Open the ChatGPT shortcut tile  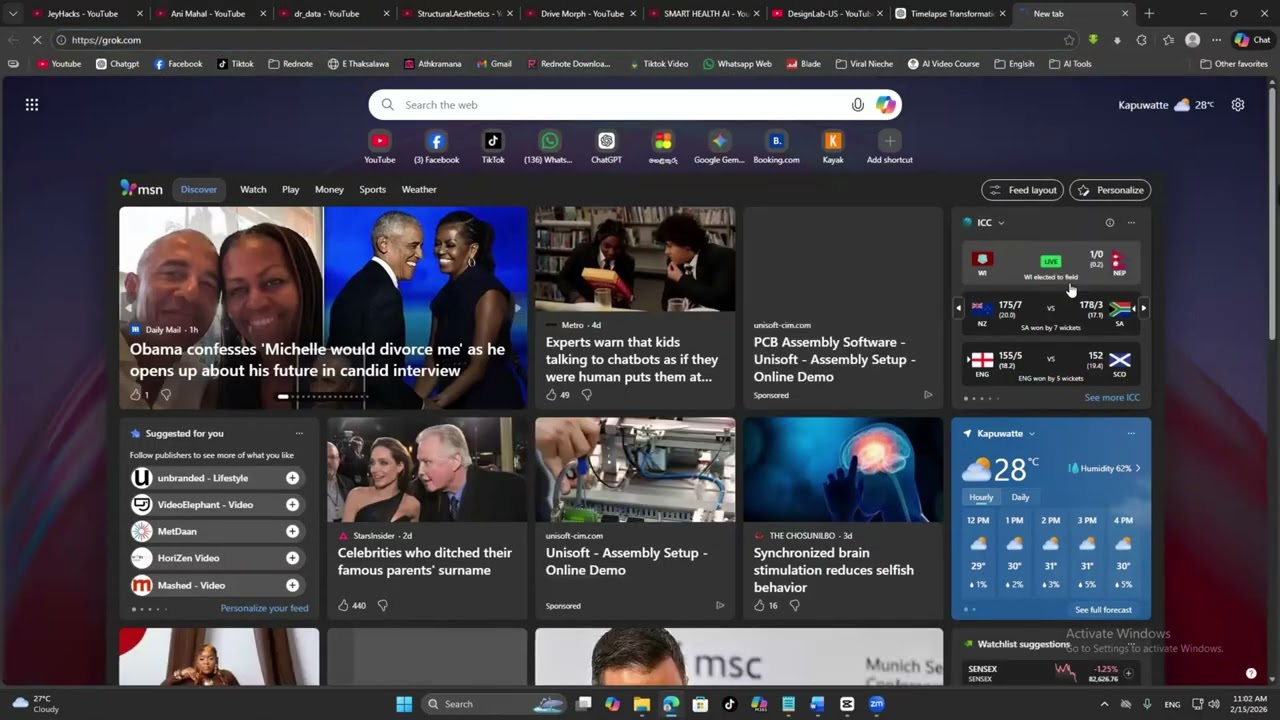(606, 147)
